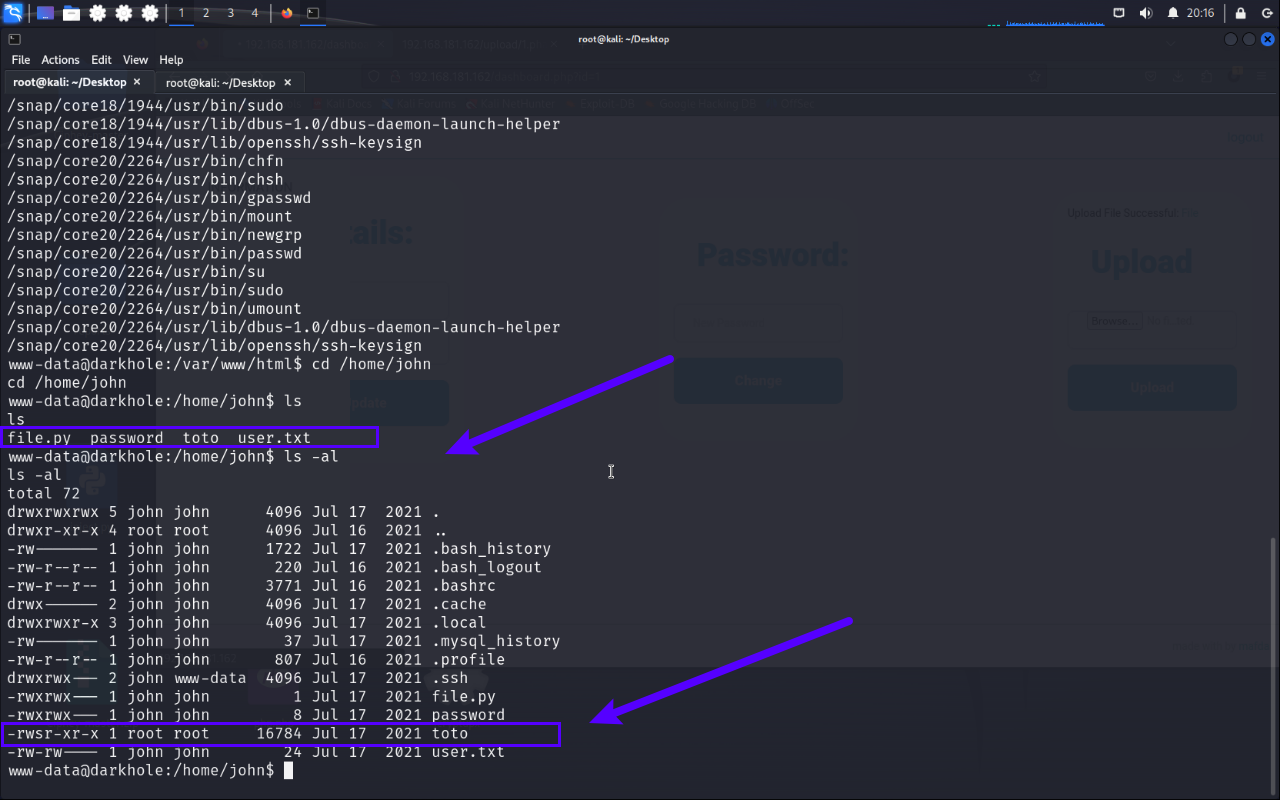Lock the screen with the padlock icon
Viewport: 1280px width, 800px height.
[1240, 13]
